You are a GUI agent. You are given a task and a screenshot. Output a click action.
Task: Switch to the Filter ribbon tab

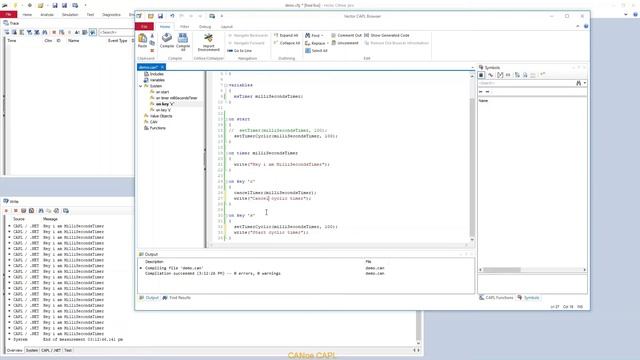184,27
